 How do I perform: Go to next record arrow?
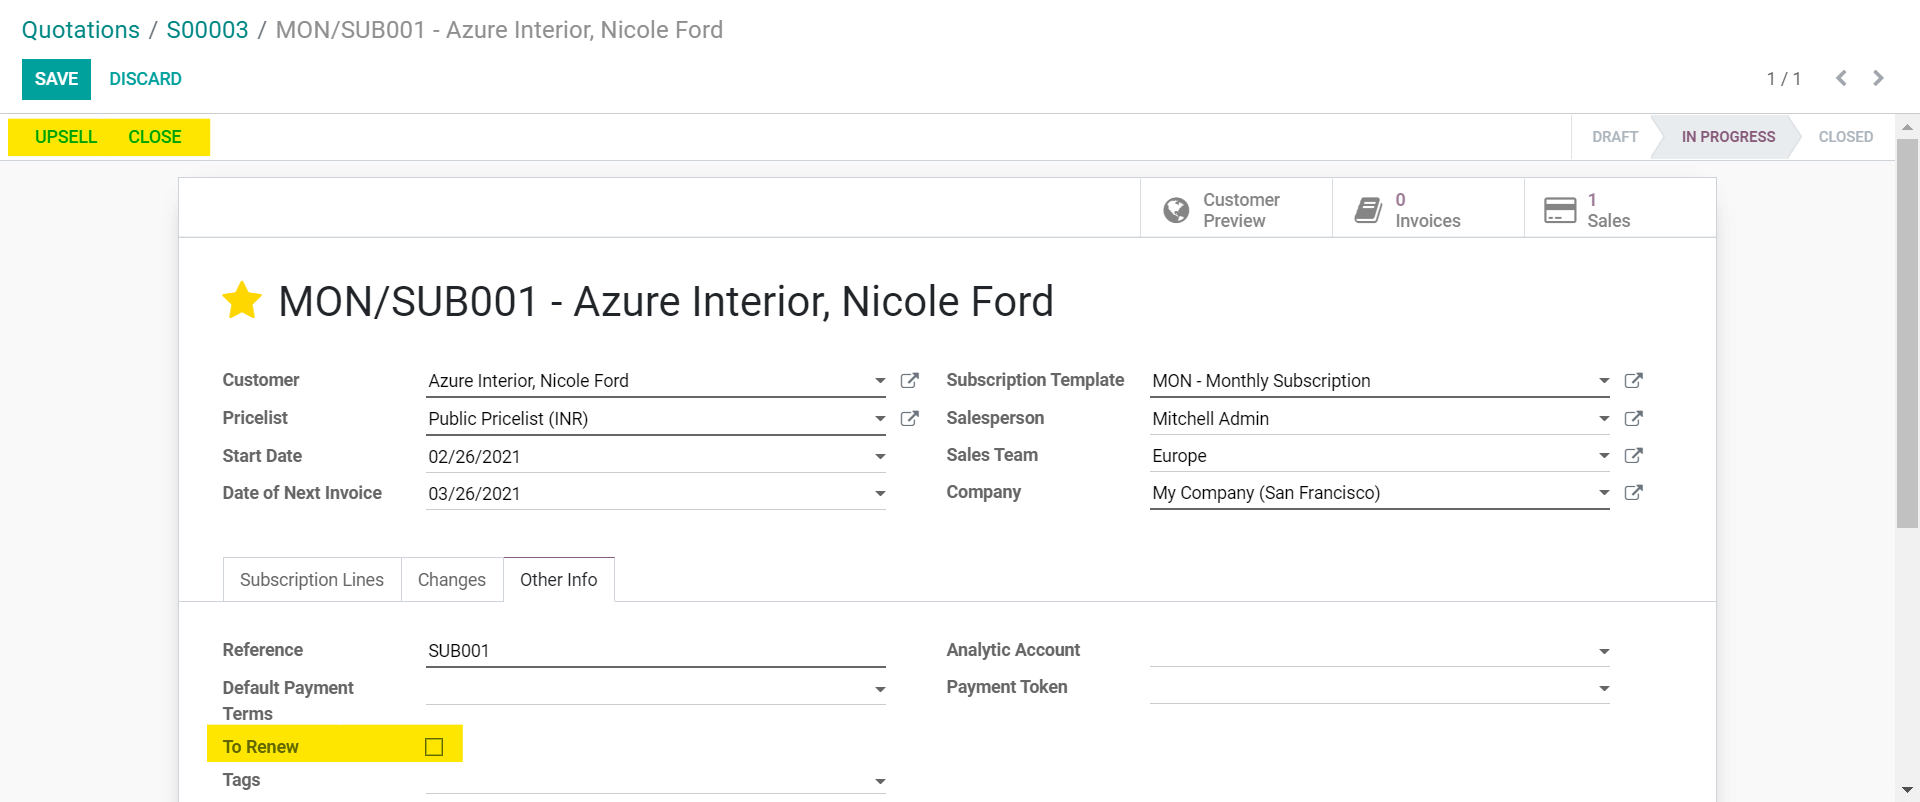tap(1878, 78)
